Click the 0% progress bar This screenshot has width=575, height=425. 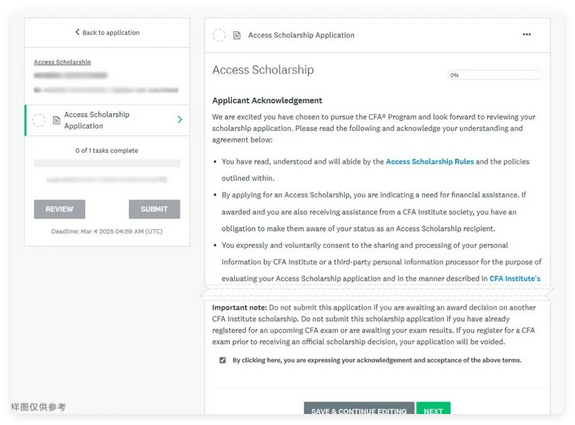495,75
